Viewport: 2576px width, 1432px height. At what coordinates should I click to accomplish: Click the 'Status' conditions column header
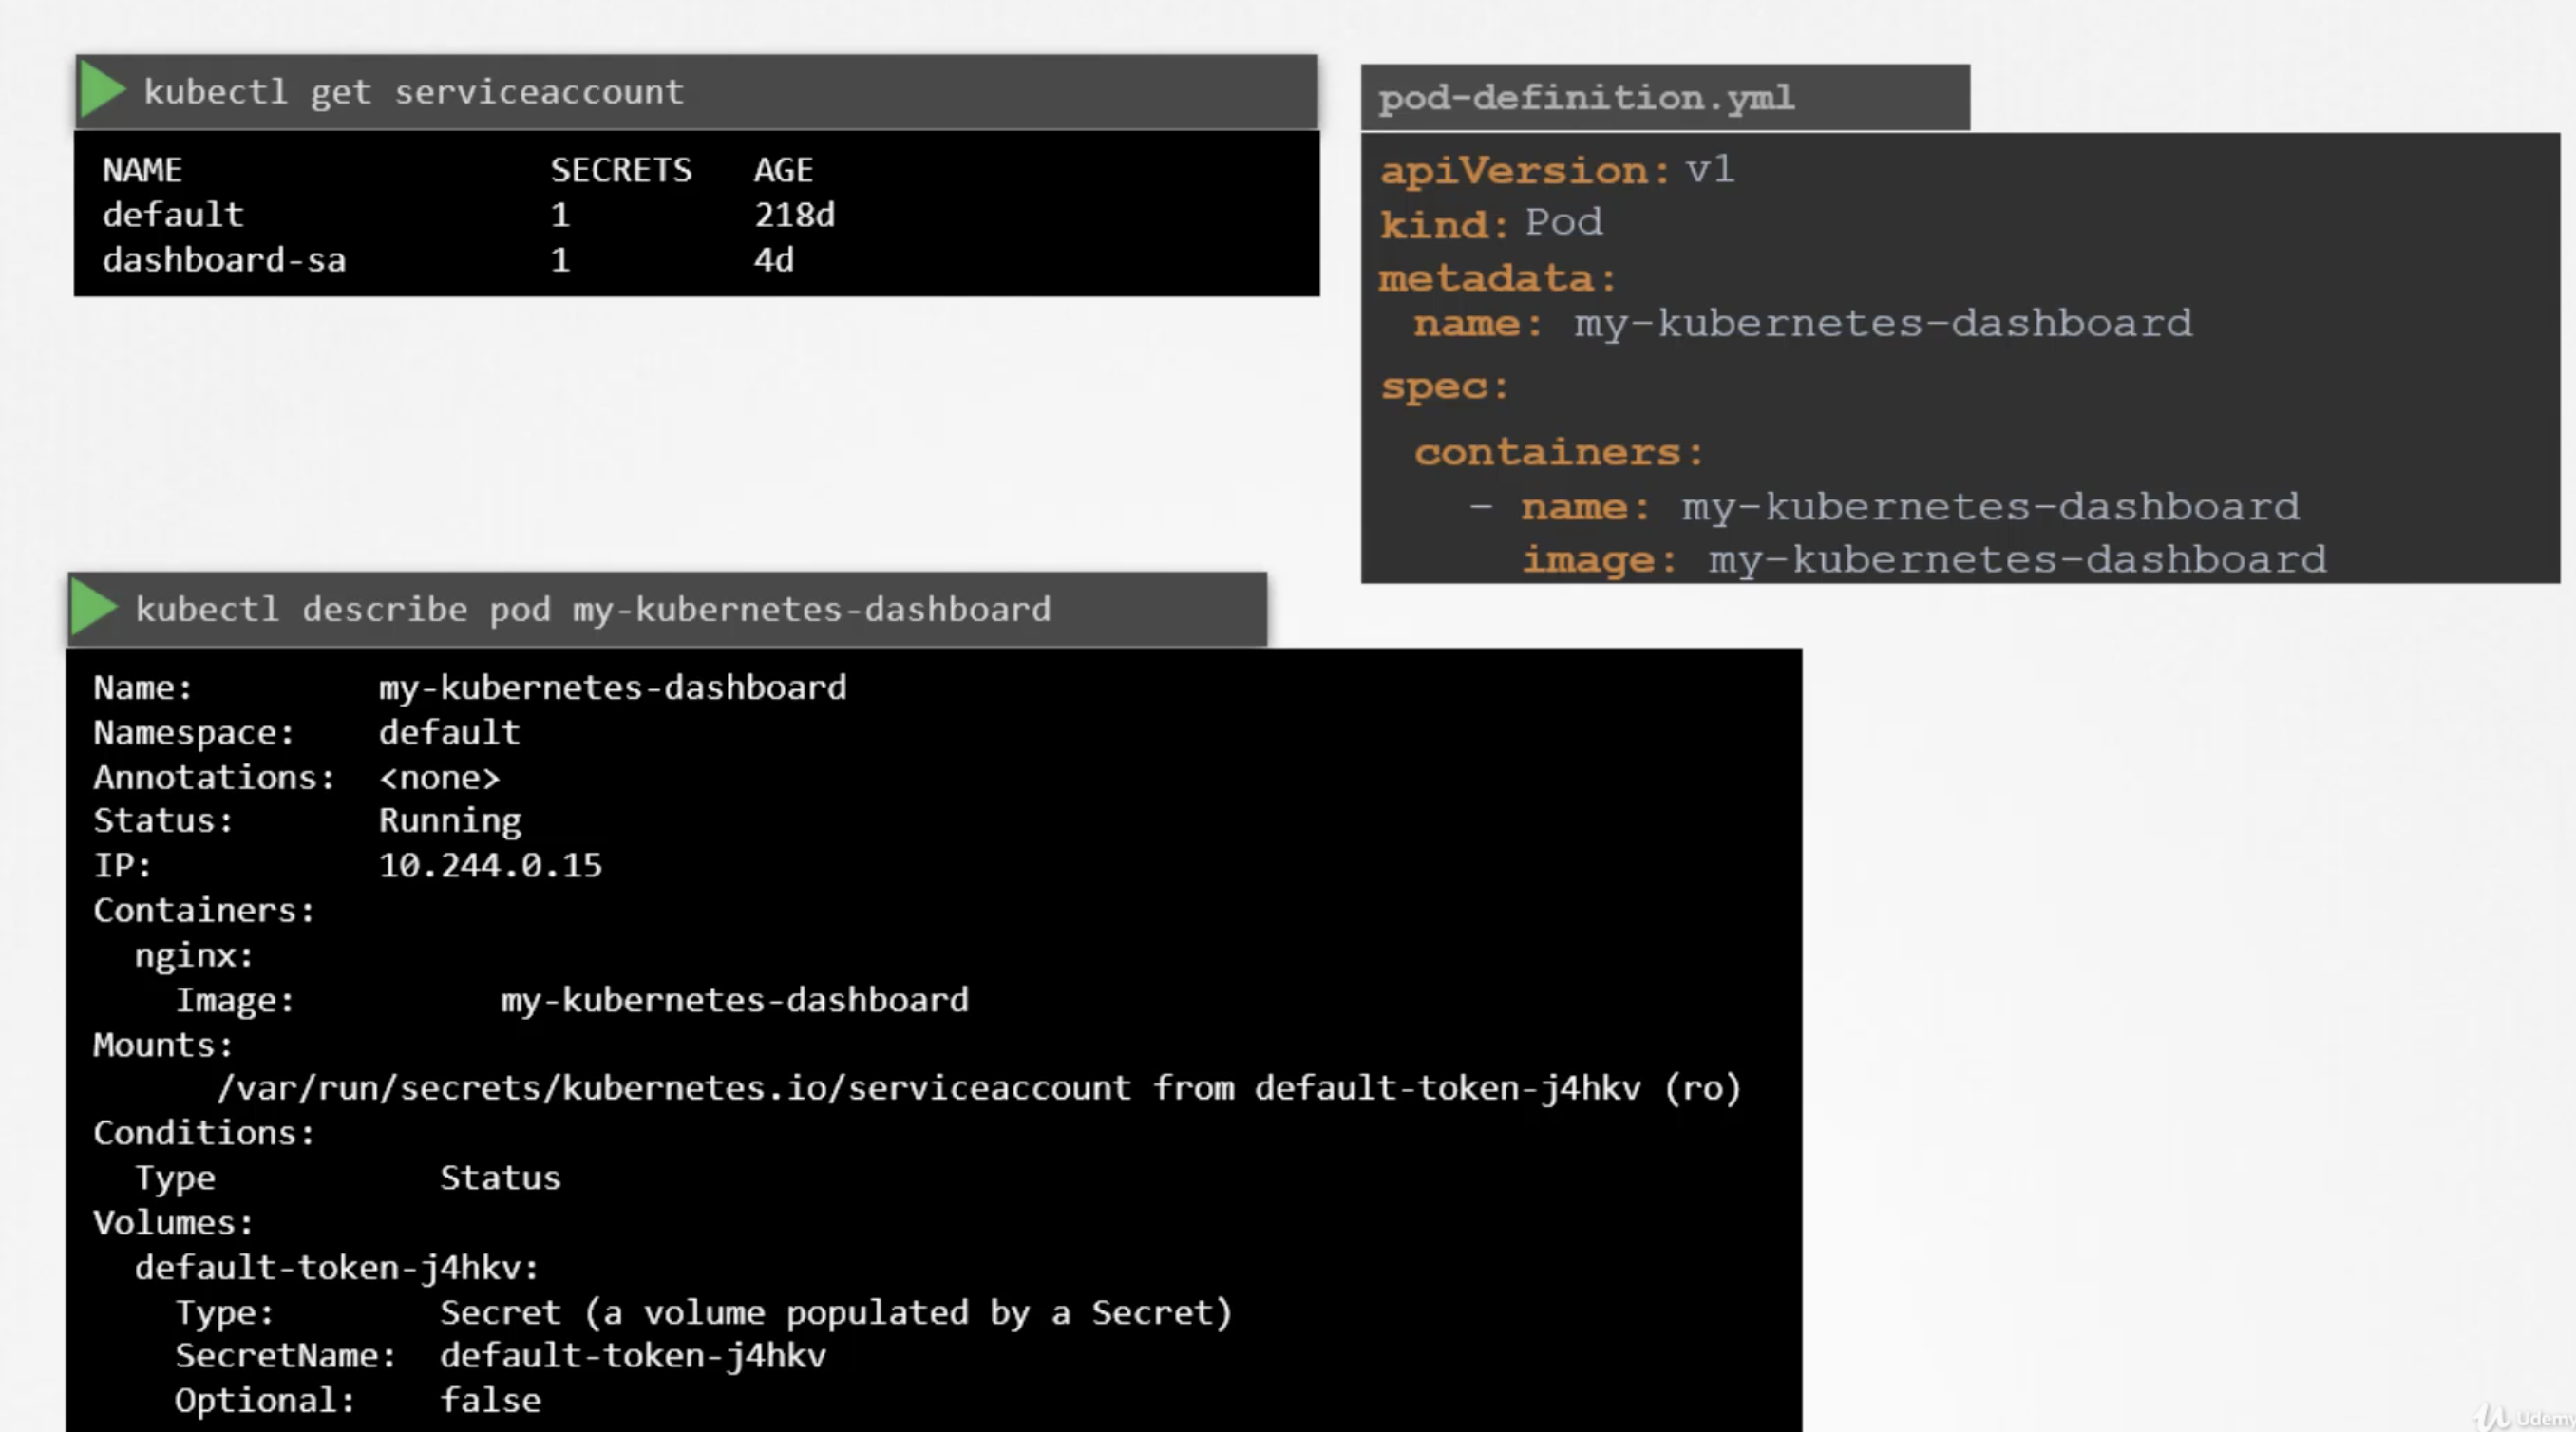click(500, 1178)
